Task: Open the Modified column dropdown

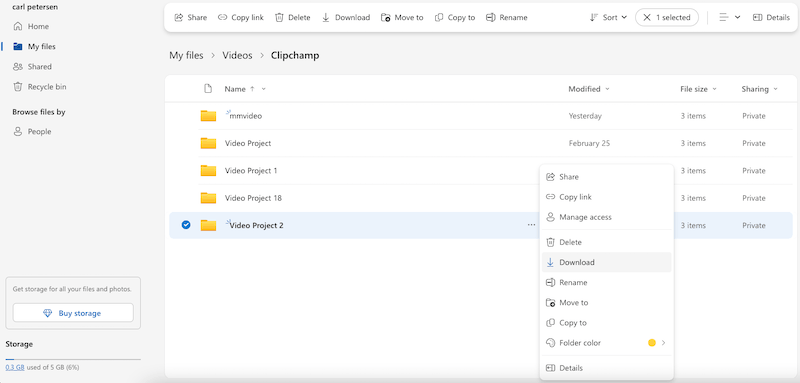Action: [x=589, y=89]
